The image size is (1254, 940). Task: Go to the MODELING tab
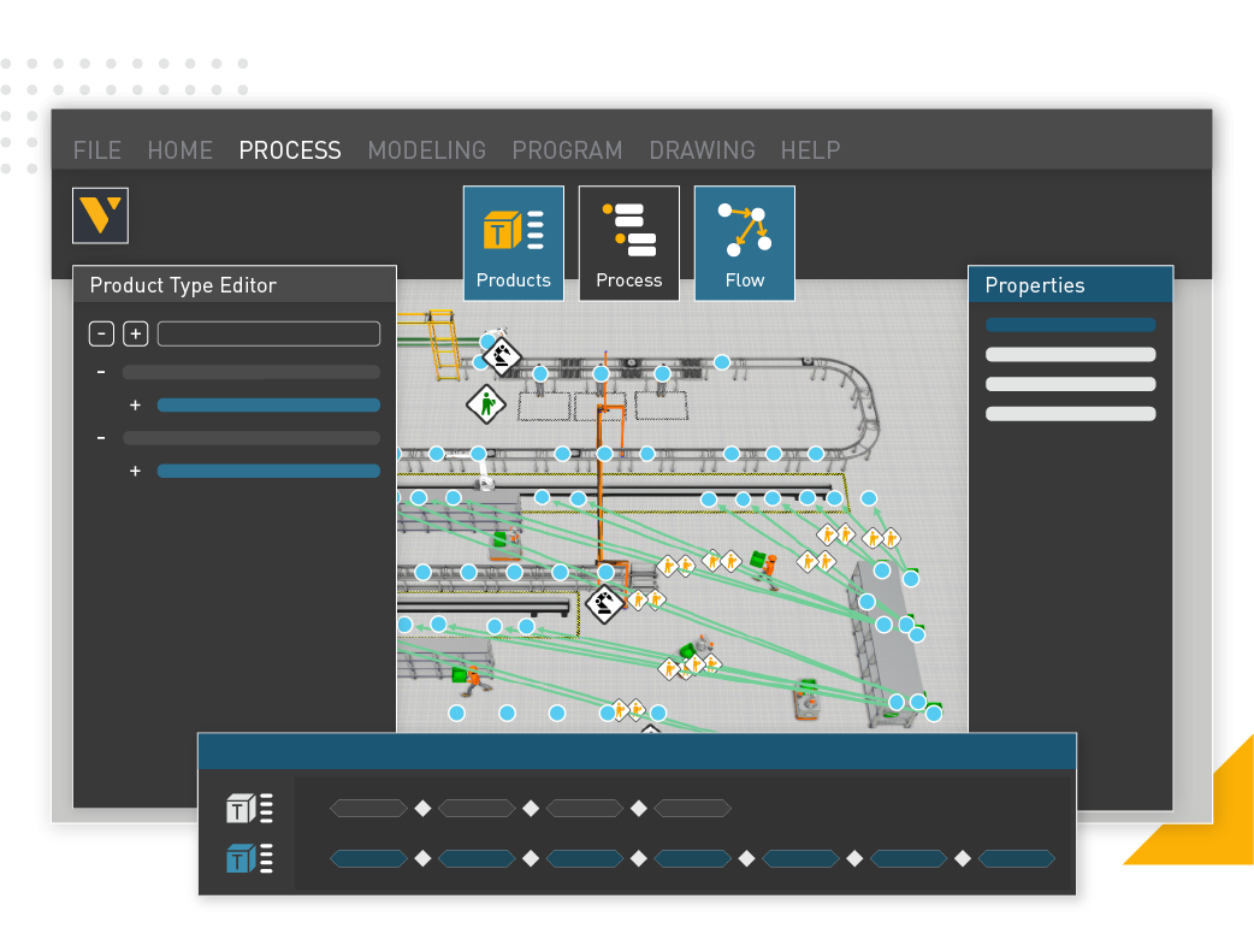pyautogui.click(x=427, y=150)
